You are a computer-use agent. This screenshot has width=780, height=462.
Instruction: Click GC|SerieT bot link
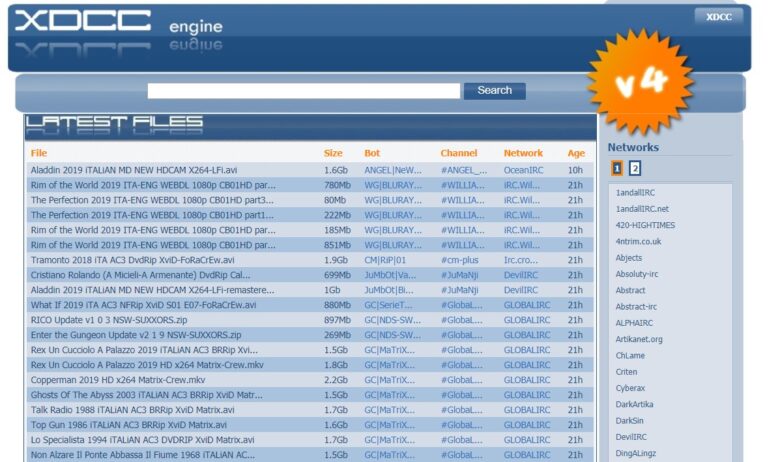[x=389, y=304]
